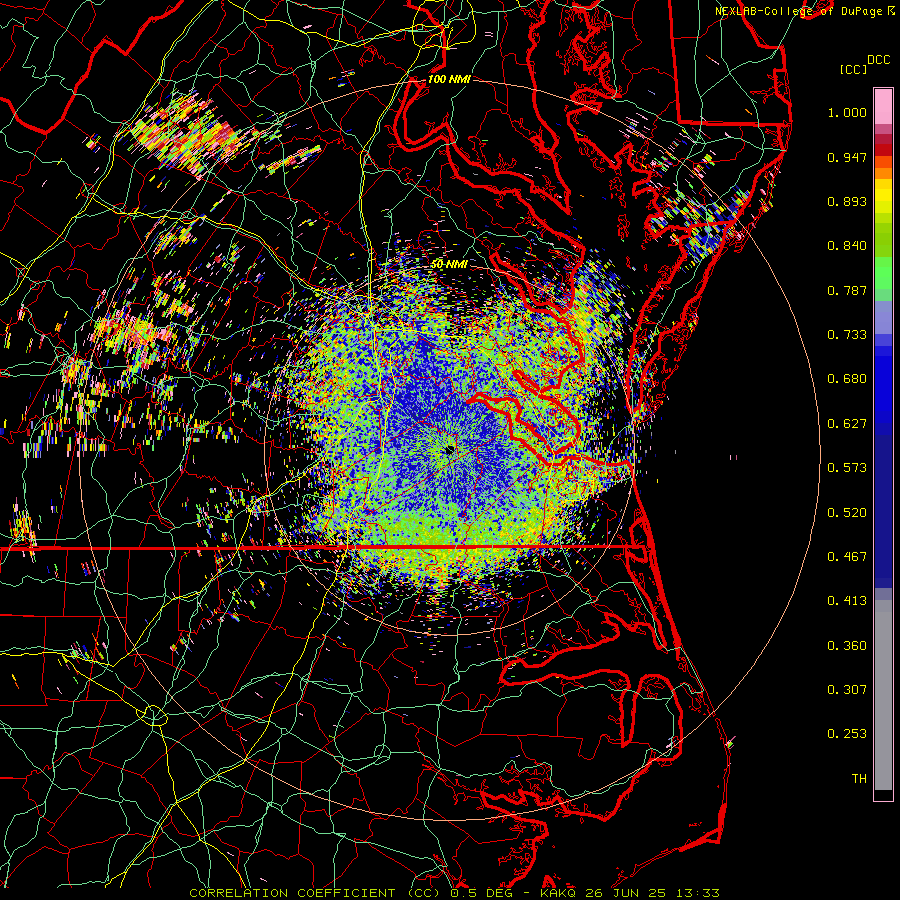Click the 0.360 scale value
Image resolution: width=900 pixels, height=900 pixels.
[x=847, y=646]
